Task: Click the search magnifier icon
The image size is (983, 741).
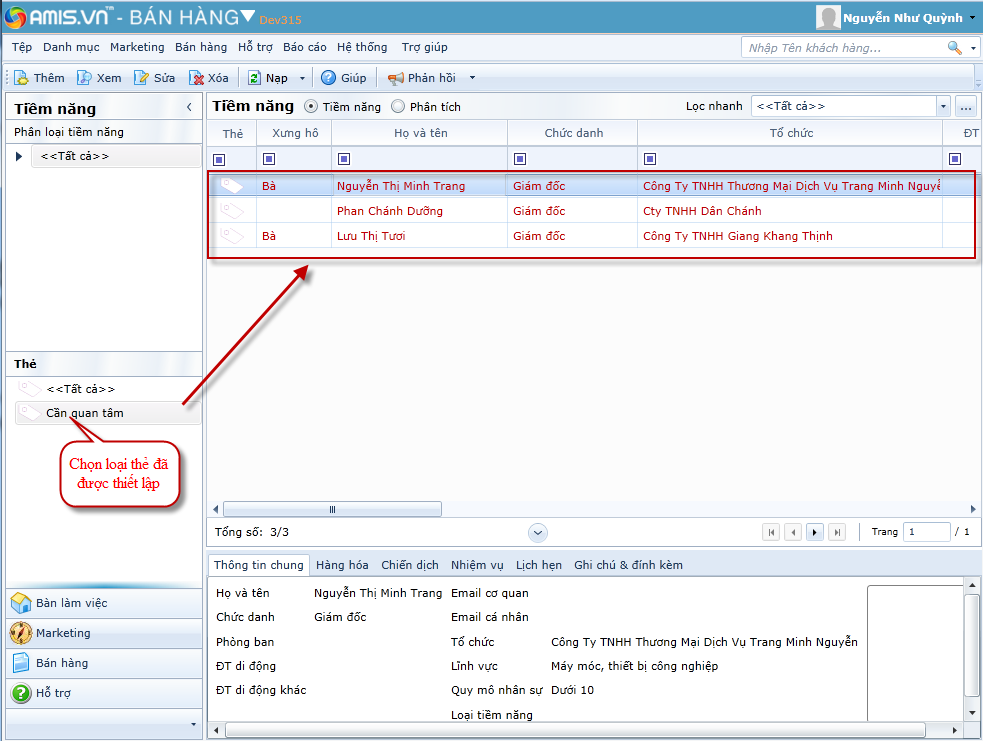Action: pos(954,47)
